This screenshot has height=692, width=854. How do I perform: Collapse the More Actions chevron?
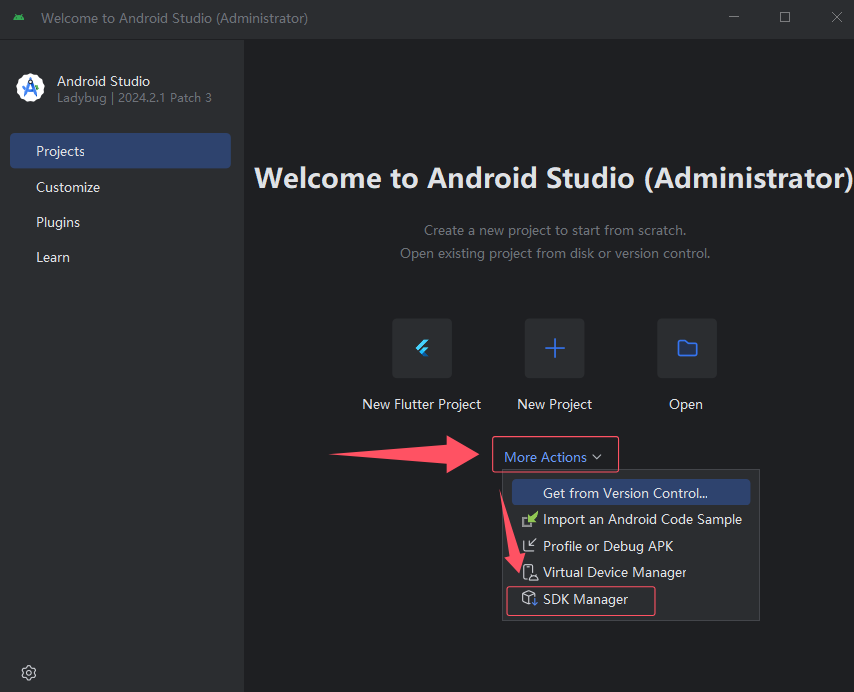click(x=597, y=456)
